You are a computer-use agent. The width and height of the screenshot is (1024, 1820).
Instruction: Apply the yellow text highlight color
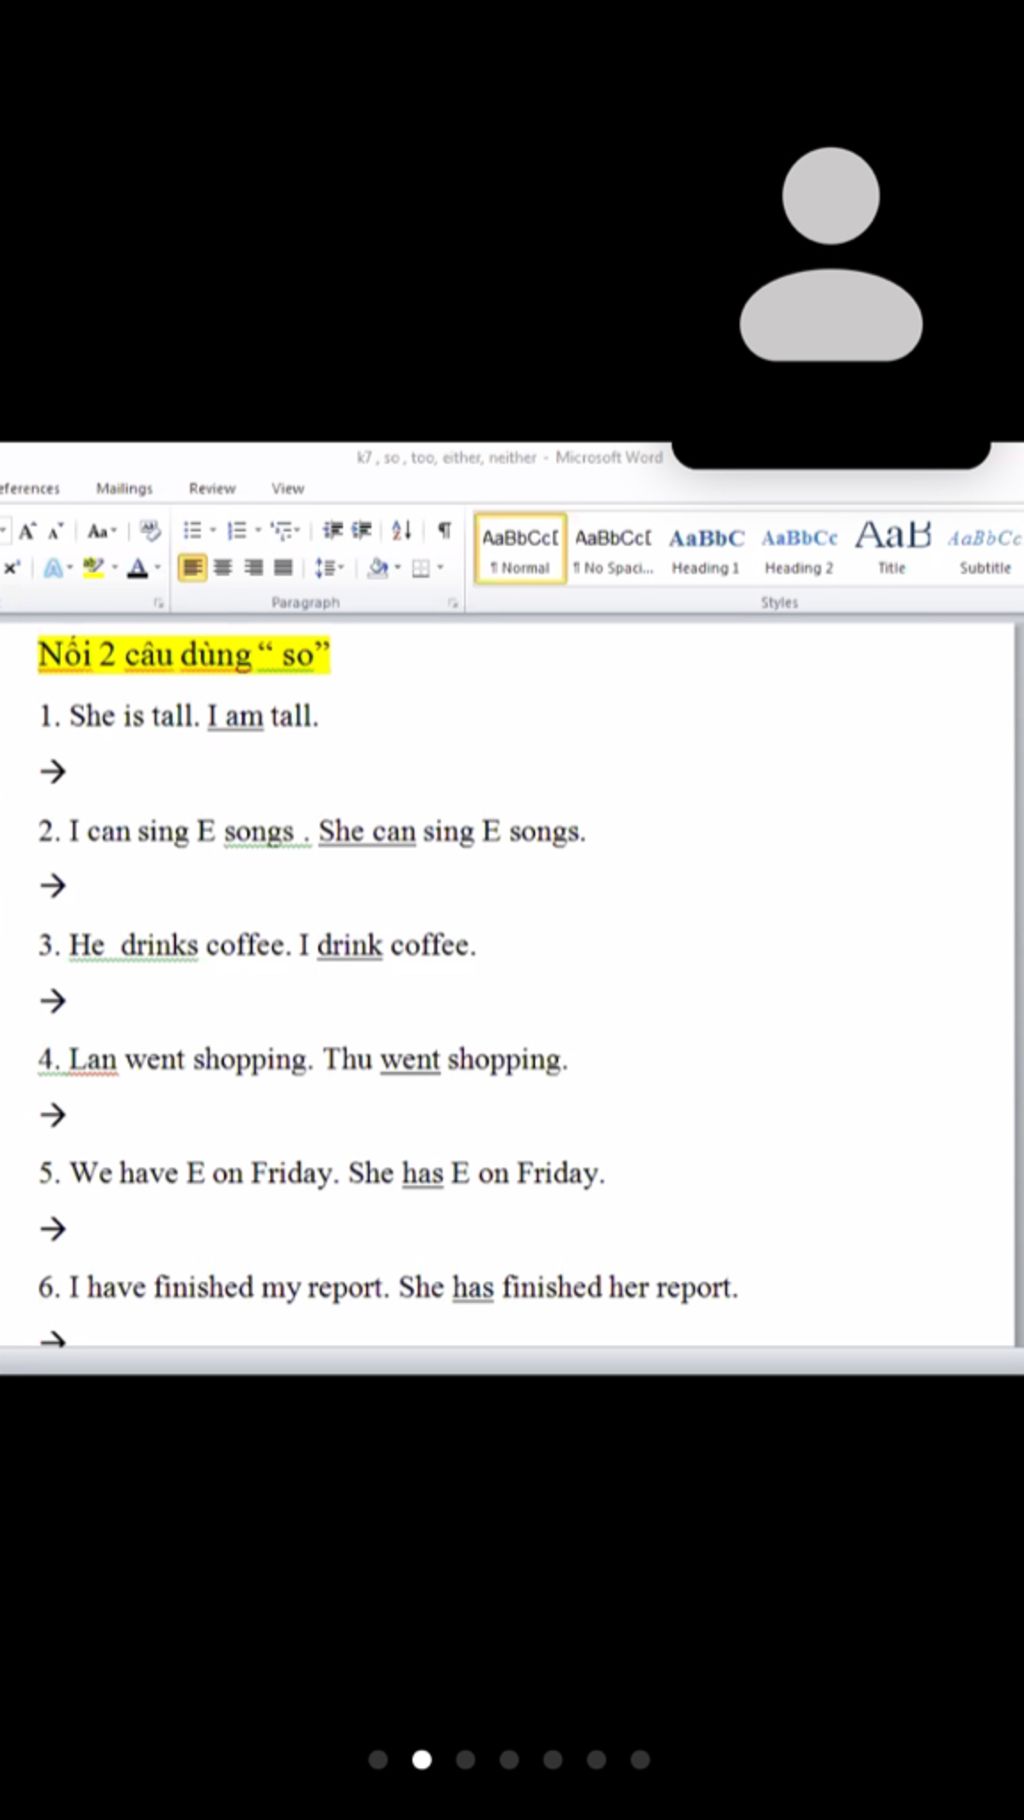tap(93, 568)
